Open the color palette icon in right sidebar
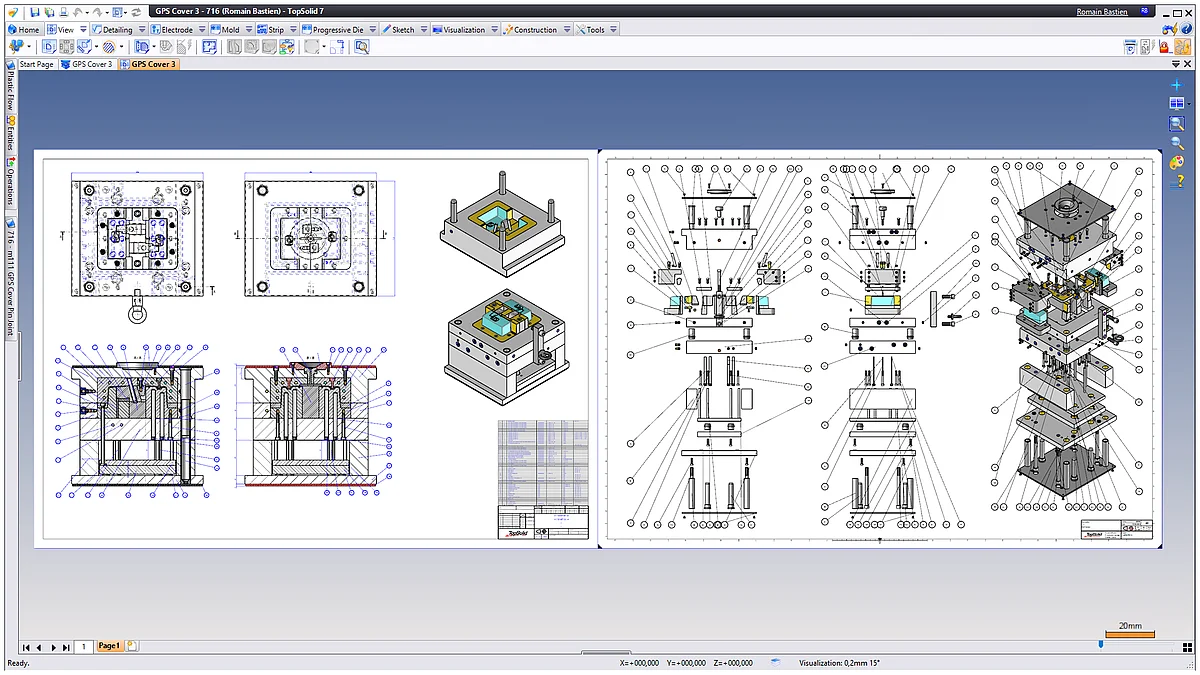Image resolution: width=1200 pixels, height=675 pixels. (x=1177, y=161)
